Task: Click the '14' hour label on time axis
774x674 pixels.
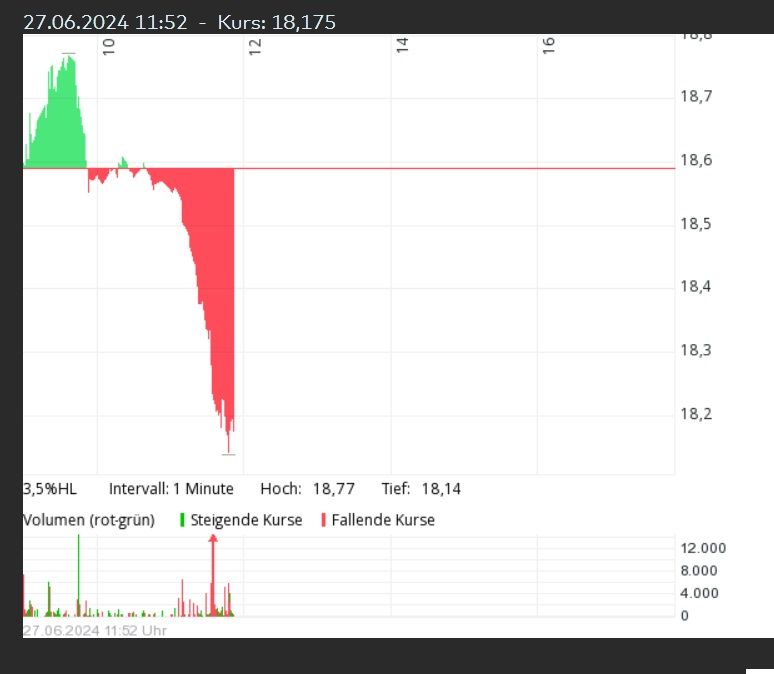Action: pos(402,45)
